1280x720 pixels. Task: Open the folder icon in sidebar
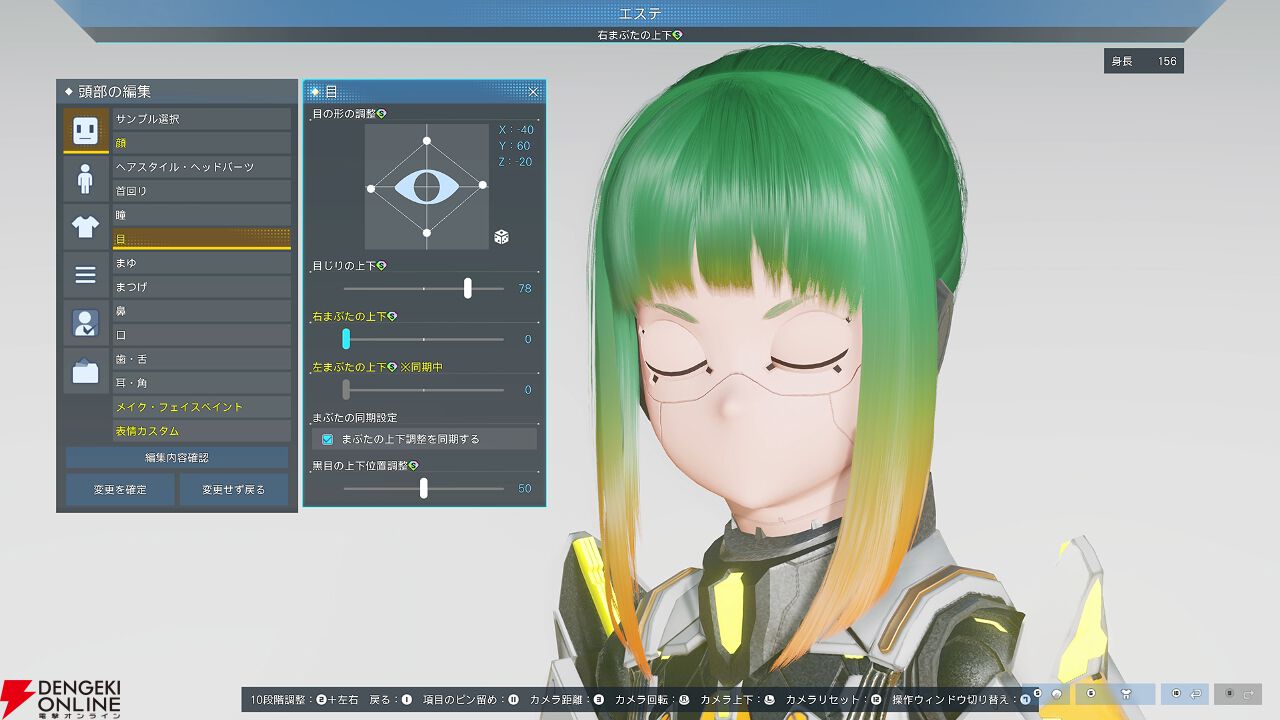pos(86,372)
